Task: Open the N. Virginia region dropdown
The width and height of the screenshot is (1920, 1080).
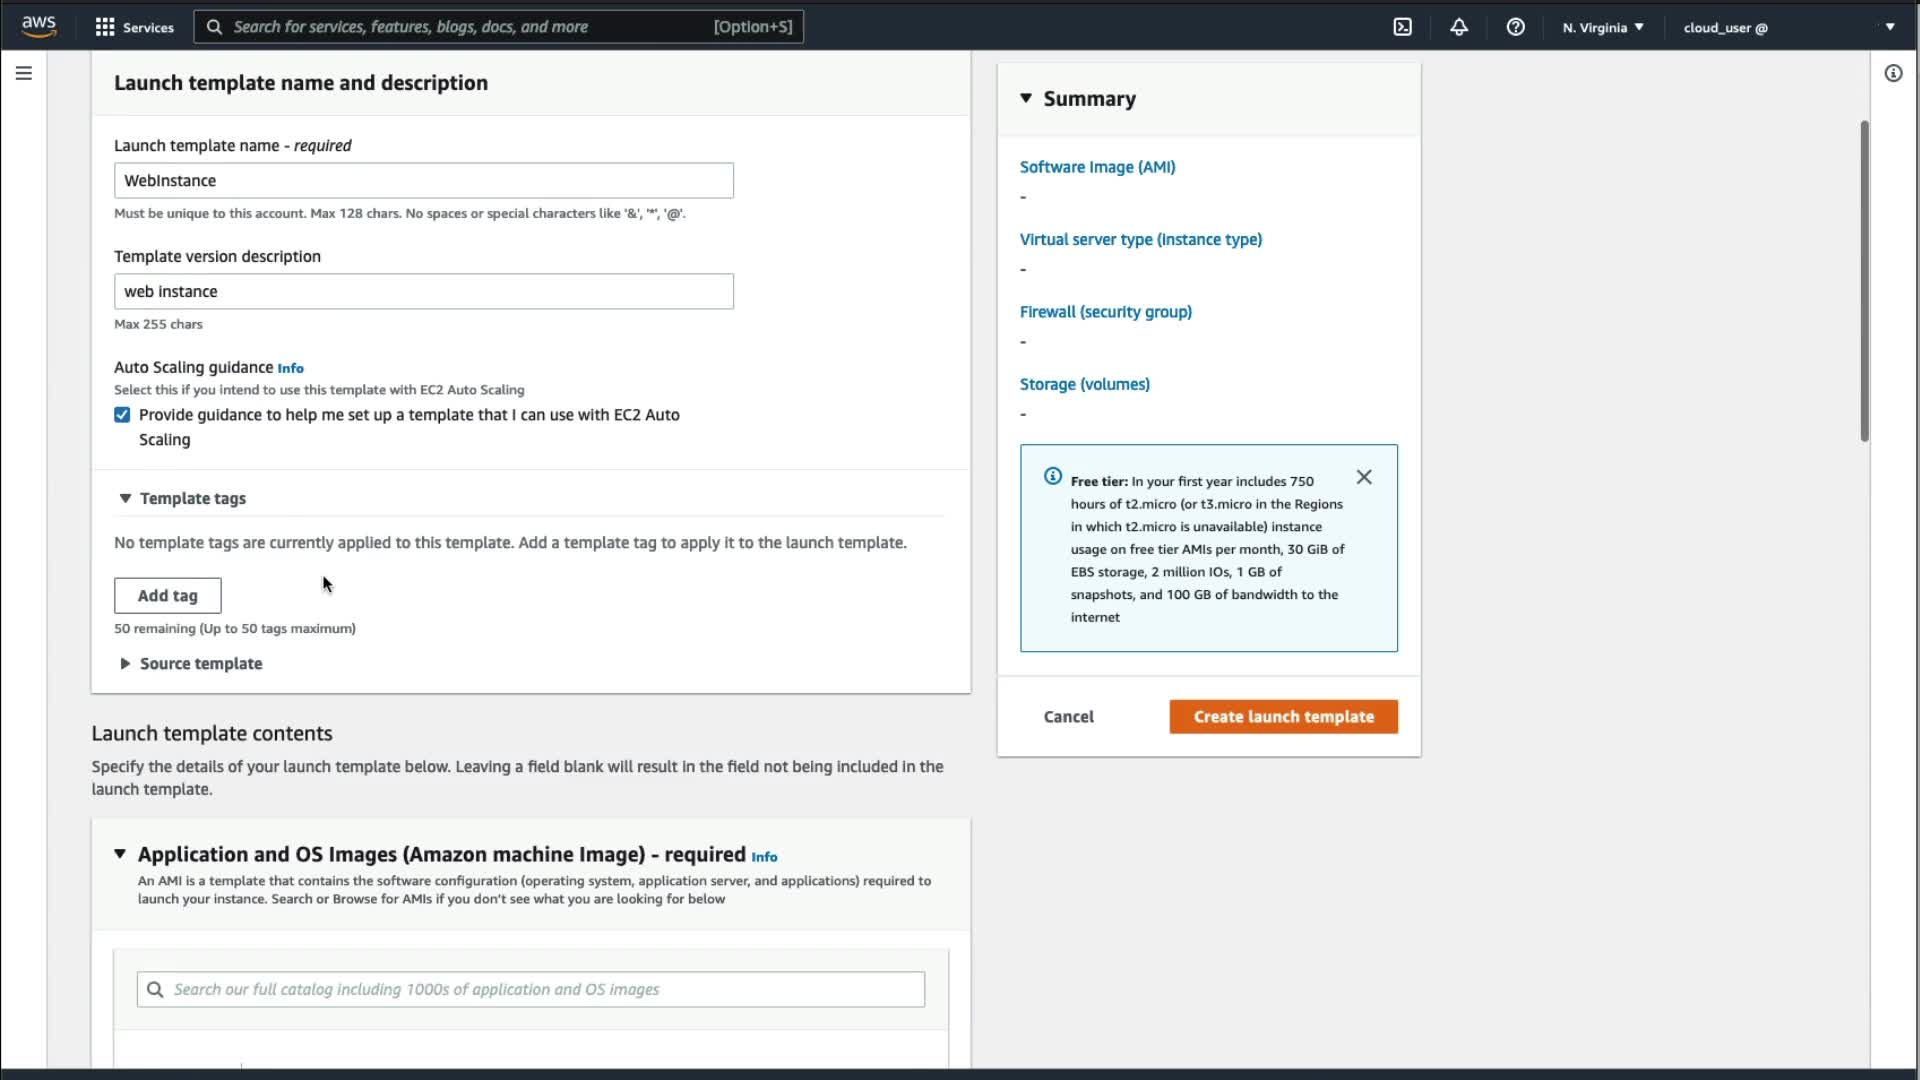Action: 1603,27
